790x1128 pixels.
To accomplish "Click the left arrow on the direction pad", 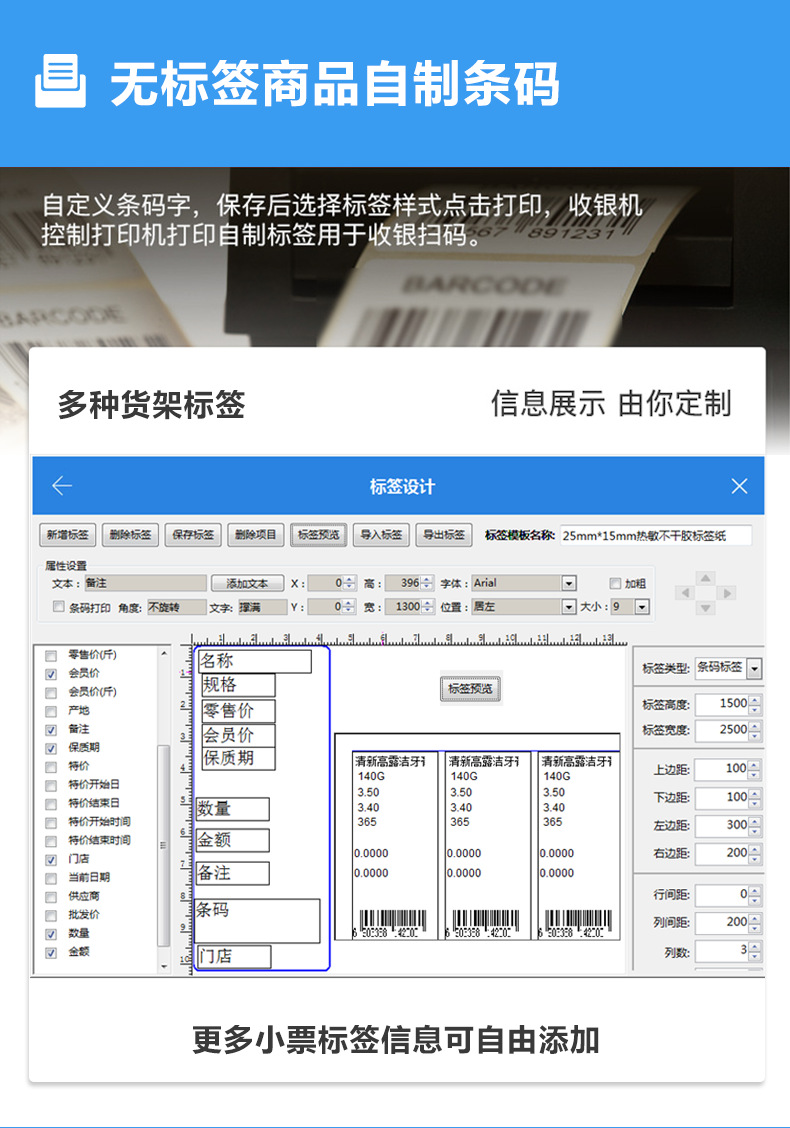I will coord(685,593).
